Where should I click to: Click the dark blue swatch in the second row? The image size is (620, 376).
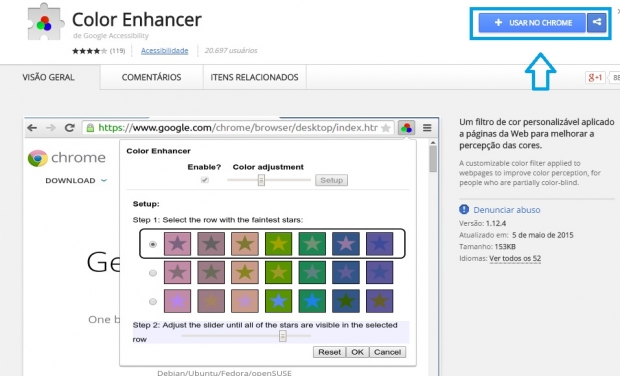click(346, 272)
